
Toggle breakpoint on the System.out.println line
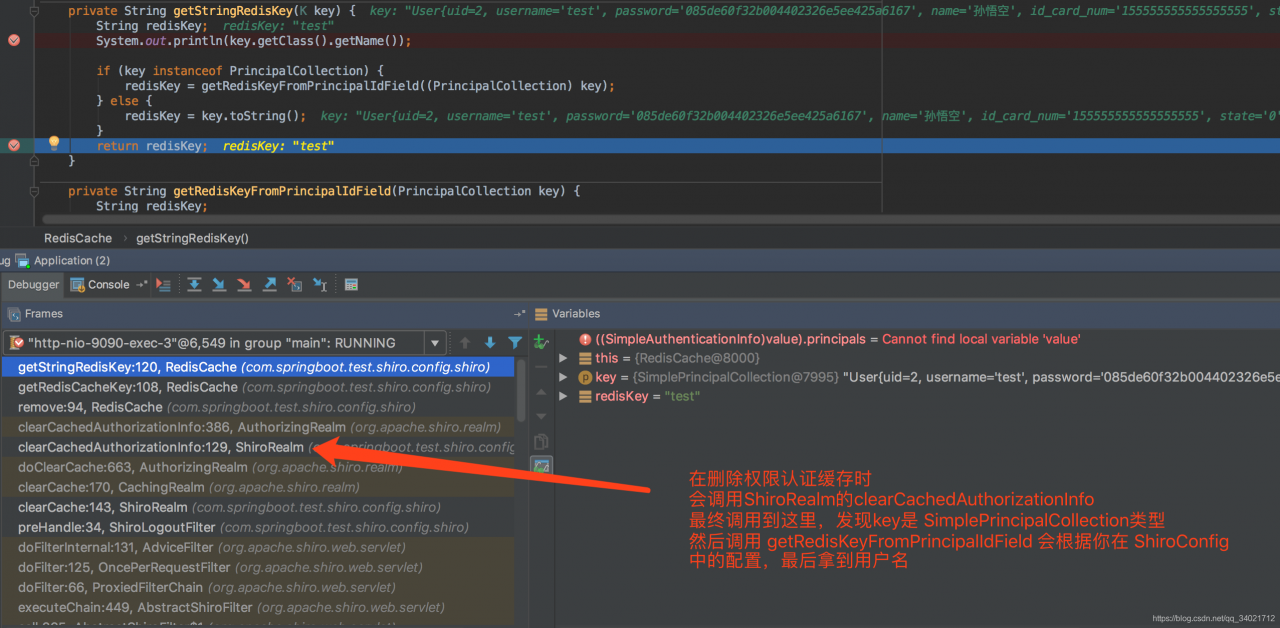tap(13, 41)
